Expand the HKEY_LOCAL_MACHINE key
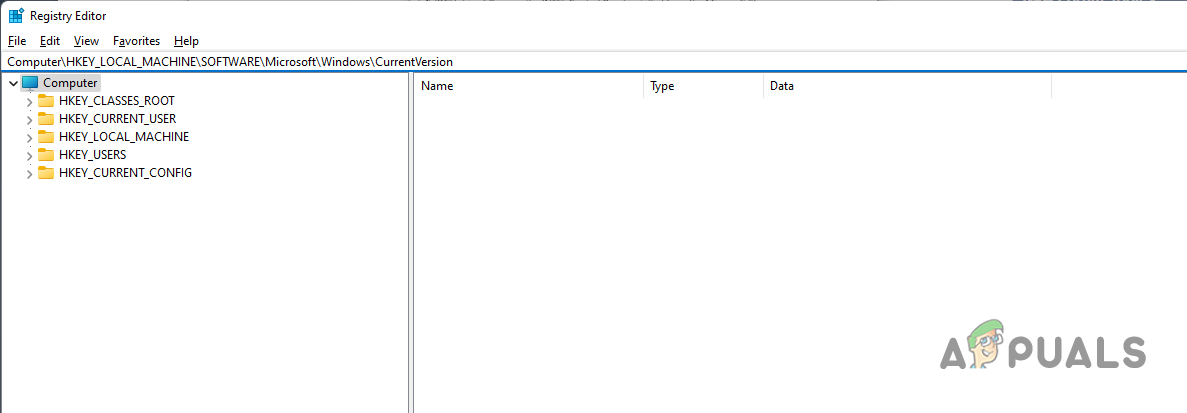1187x413 pixels. (29, 138)
